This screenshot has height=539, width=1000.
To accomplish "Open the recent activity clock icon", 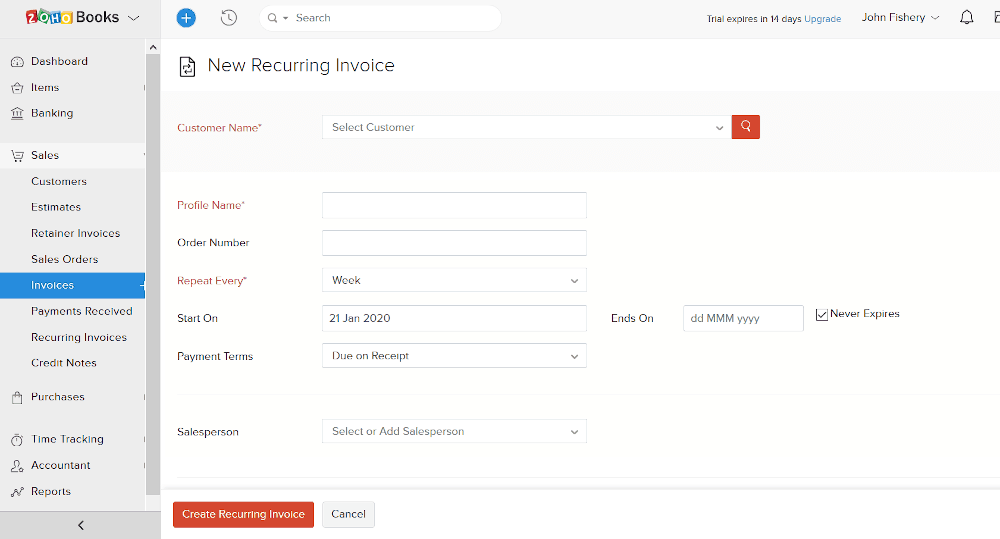I will 229,18.
